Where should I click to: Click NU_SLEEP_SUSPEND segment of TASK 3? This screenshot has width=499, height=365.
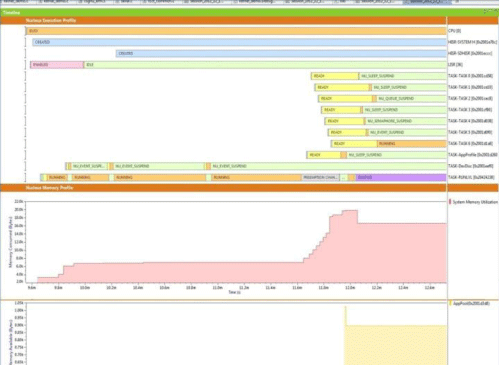404,110
